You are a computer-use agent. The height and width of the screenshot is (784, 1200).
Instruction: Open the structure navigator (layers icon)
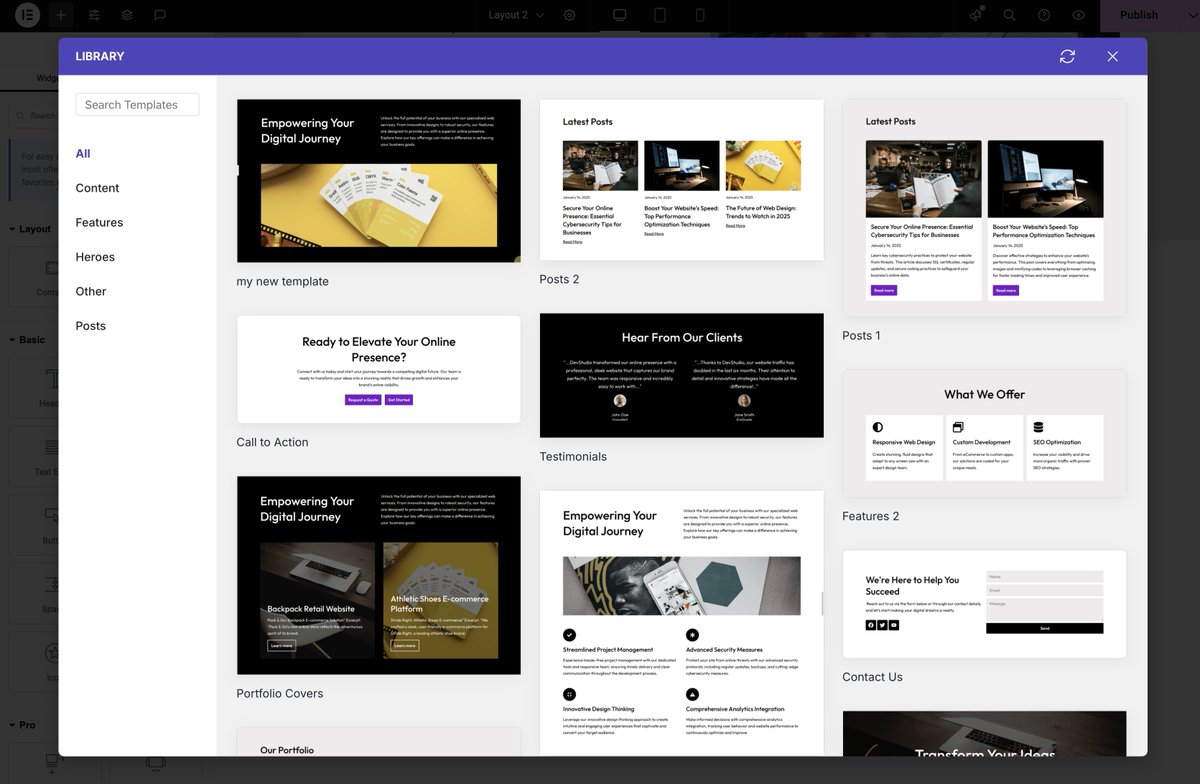point(125,15)
